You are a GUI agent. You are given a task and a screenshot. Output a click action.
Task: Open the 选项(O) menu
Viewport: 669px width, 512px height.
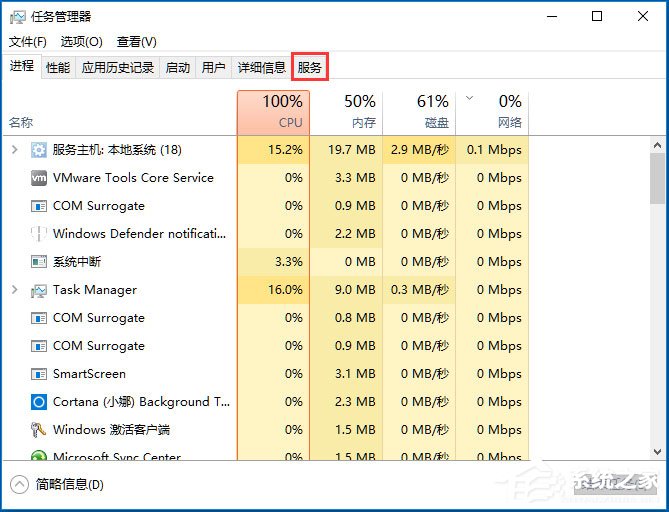coord(81,42)
